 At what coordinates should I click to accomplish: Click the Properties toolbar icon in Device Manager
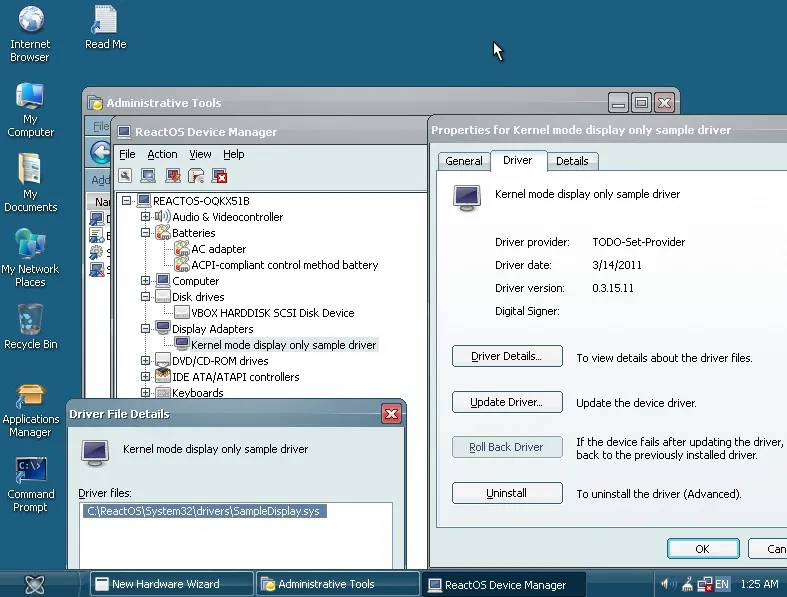tap(126, 176)
